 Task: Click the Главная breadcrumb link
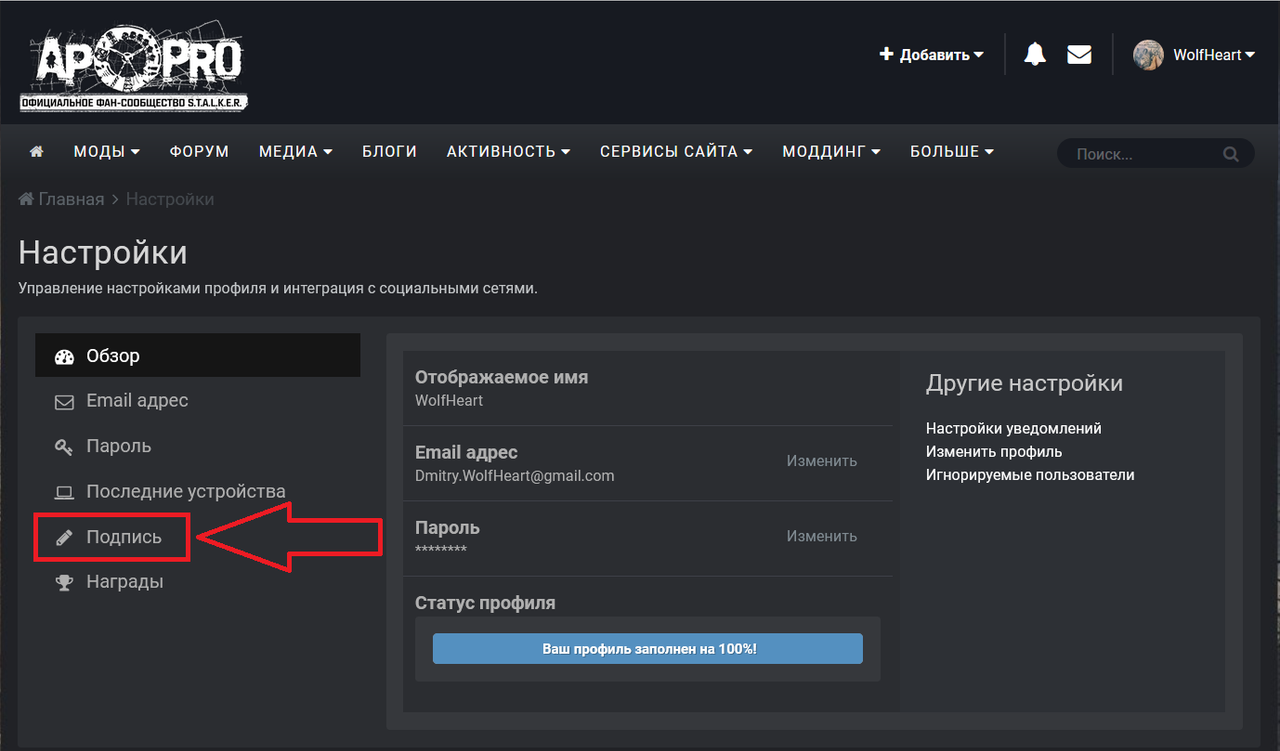click(x=61, y=199)
